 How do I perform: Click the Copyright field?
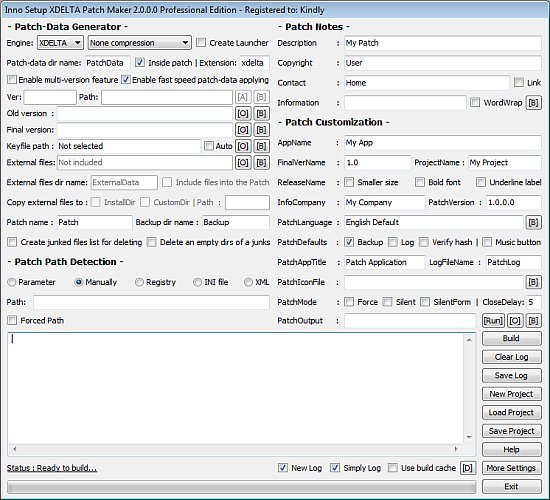pos(443,63)
